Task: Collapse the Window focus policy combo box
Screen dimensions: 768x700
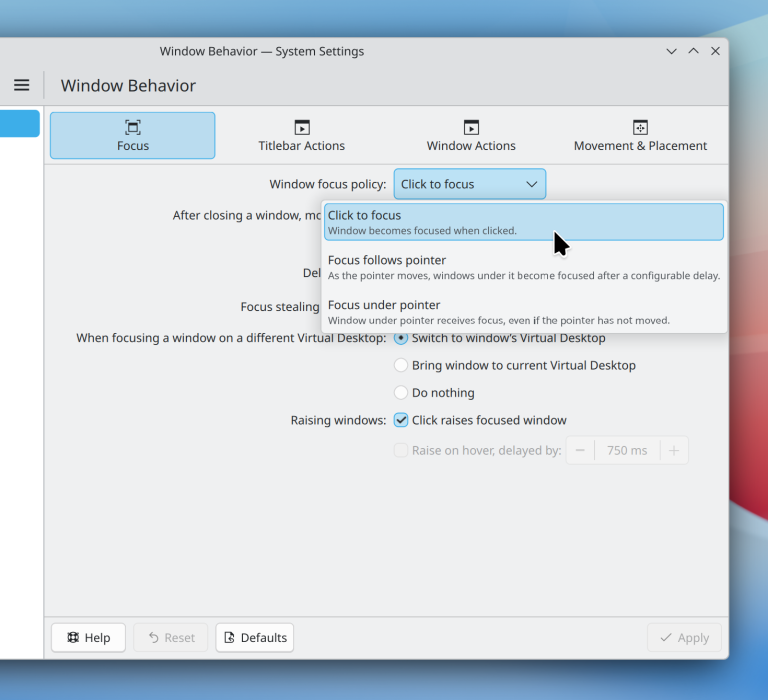Action: coord(470,184)
